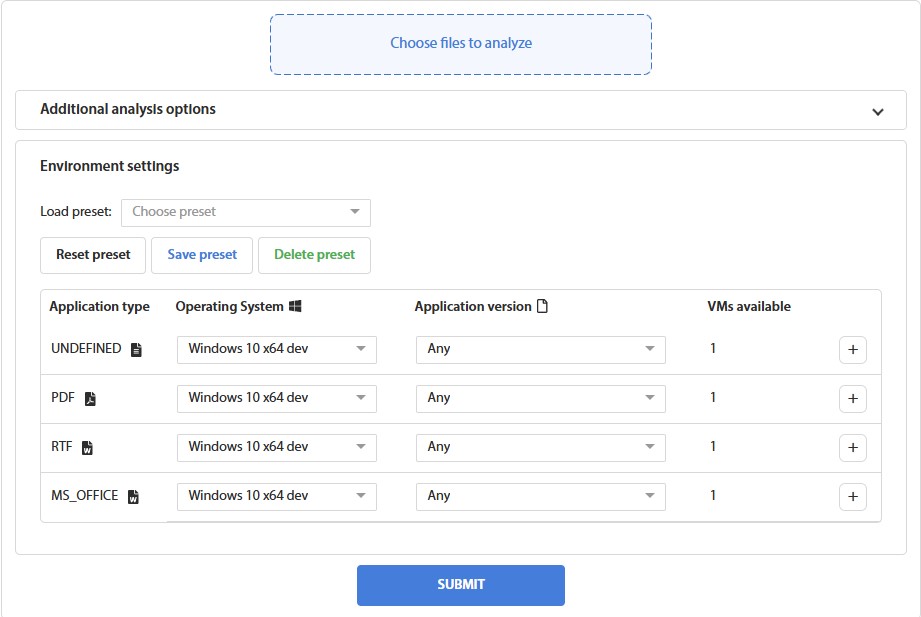The width and height of the screenshot is (921, 617).
Task: Click the Reset preset button
Action: click(92, 255)
